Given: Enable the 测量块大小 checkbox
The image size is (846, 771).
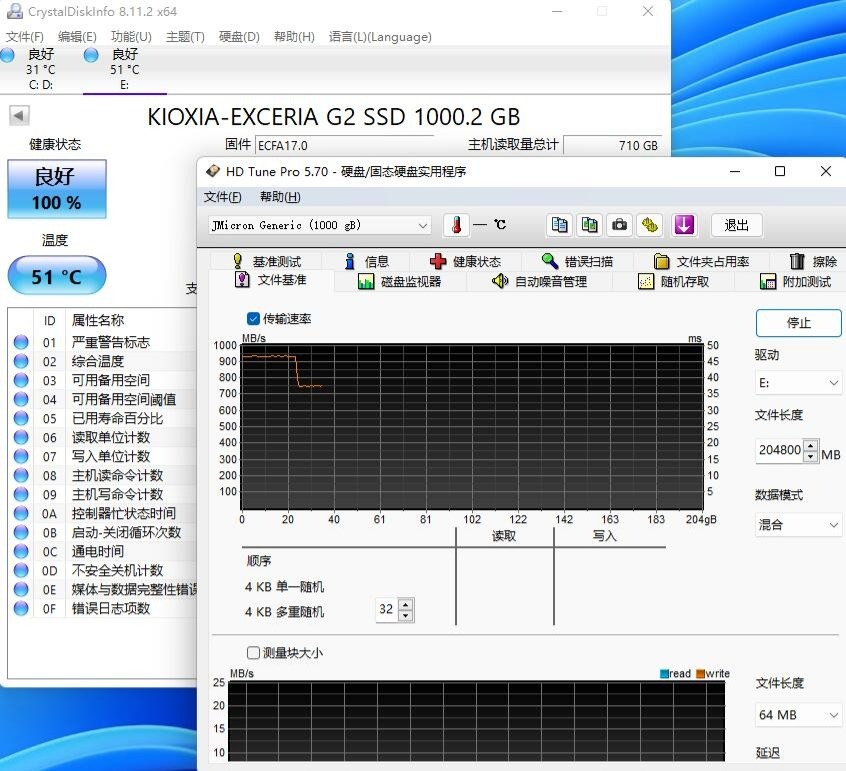Looking at the screenshot, I should point(253,653).
